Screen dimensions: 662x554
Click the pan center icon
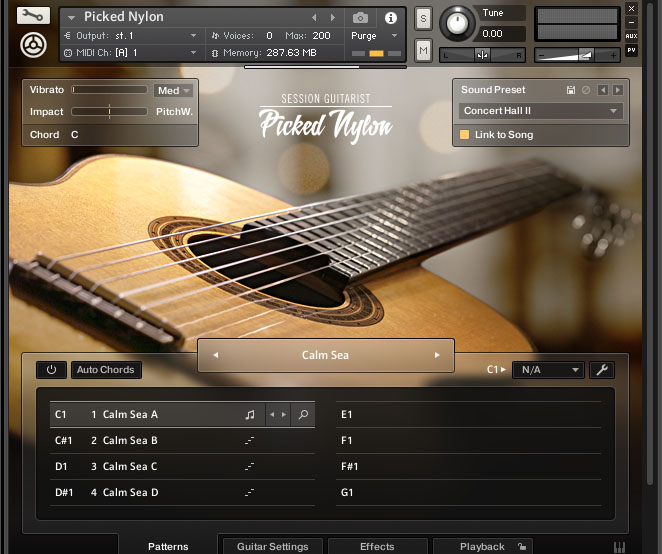[483, 55]
